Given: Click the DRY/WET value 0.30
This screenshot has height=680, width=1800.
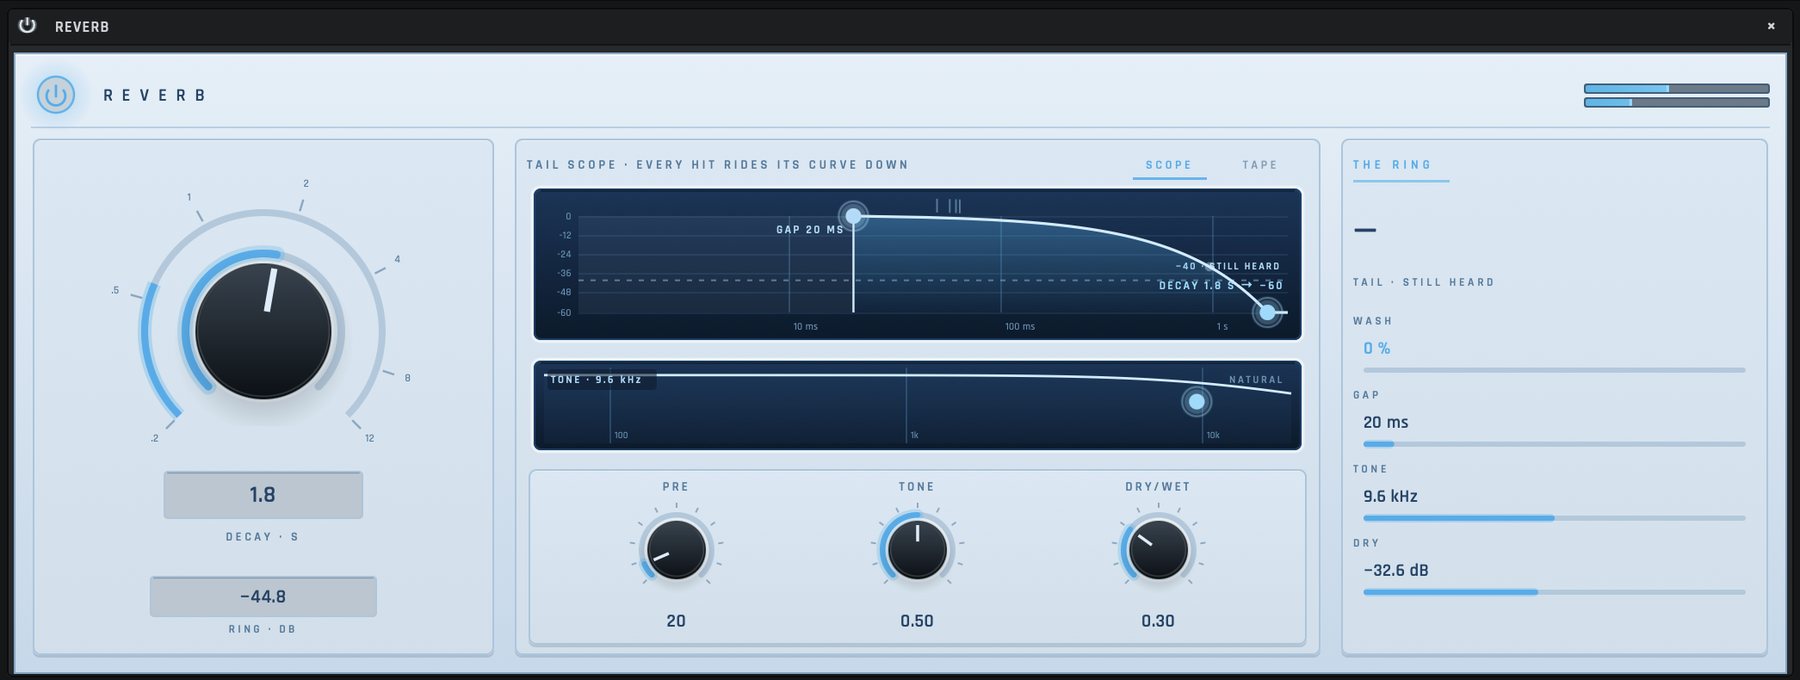Looking at the screenshot, I should tap(1158, 621).
